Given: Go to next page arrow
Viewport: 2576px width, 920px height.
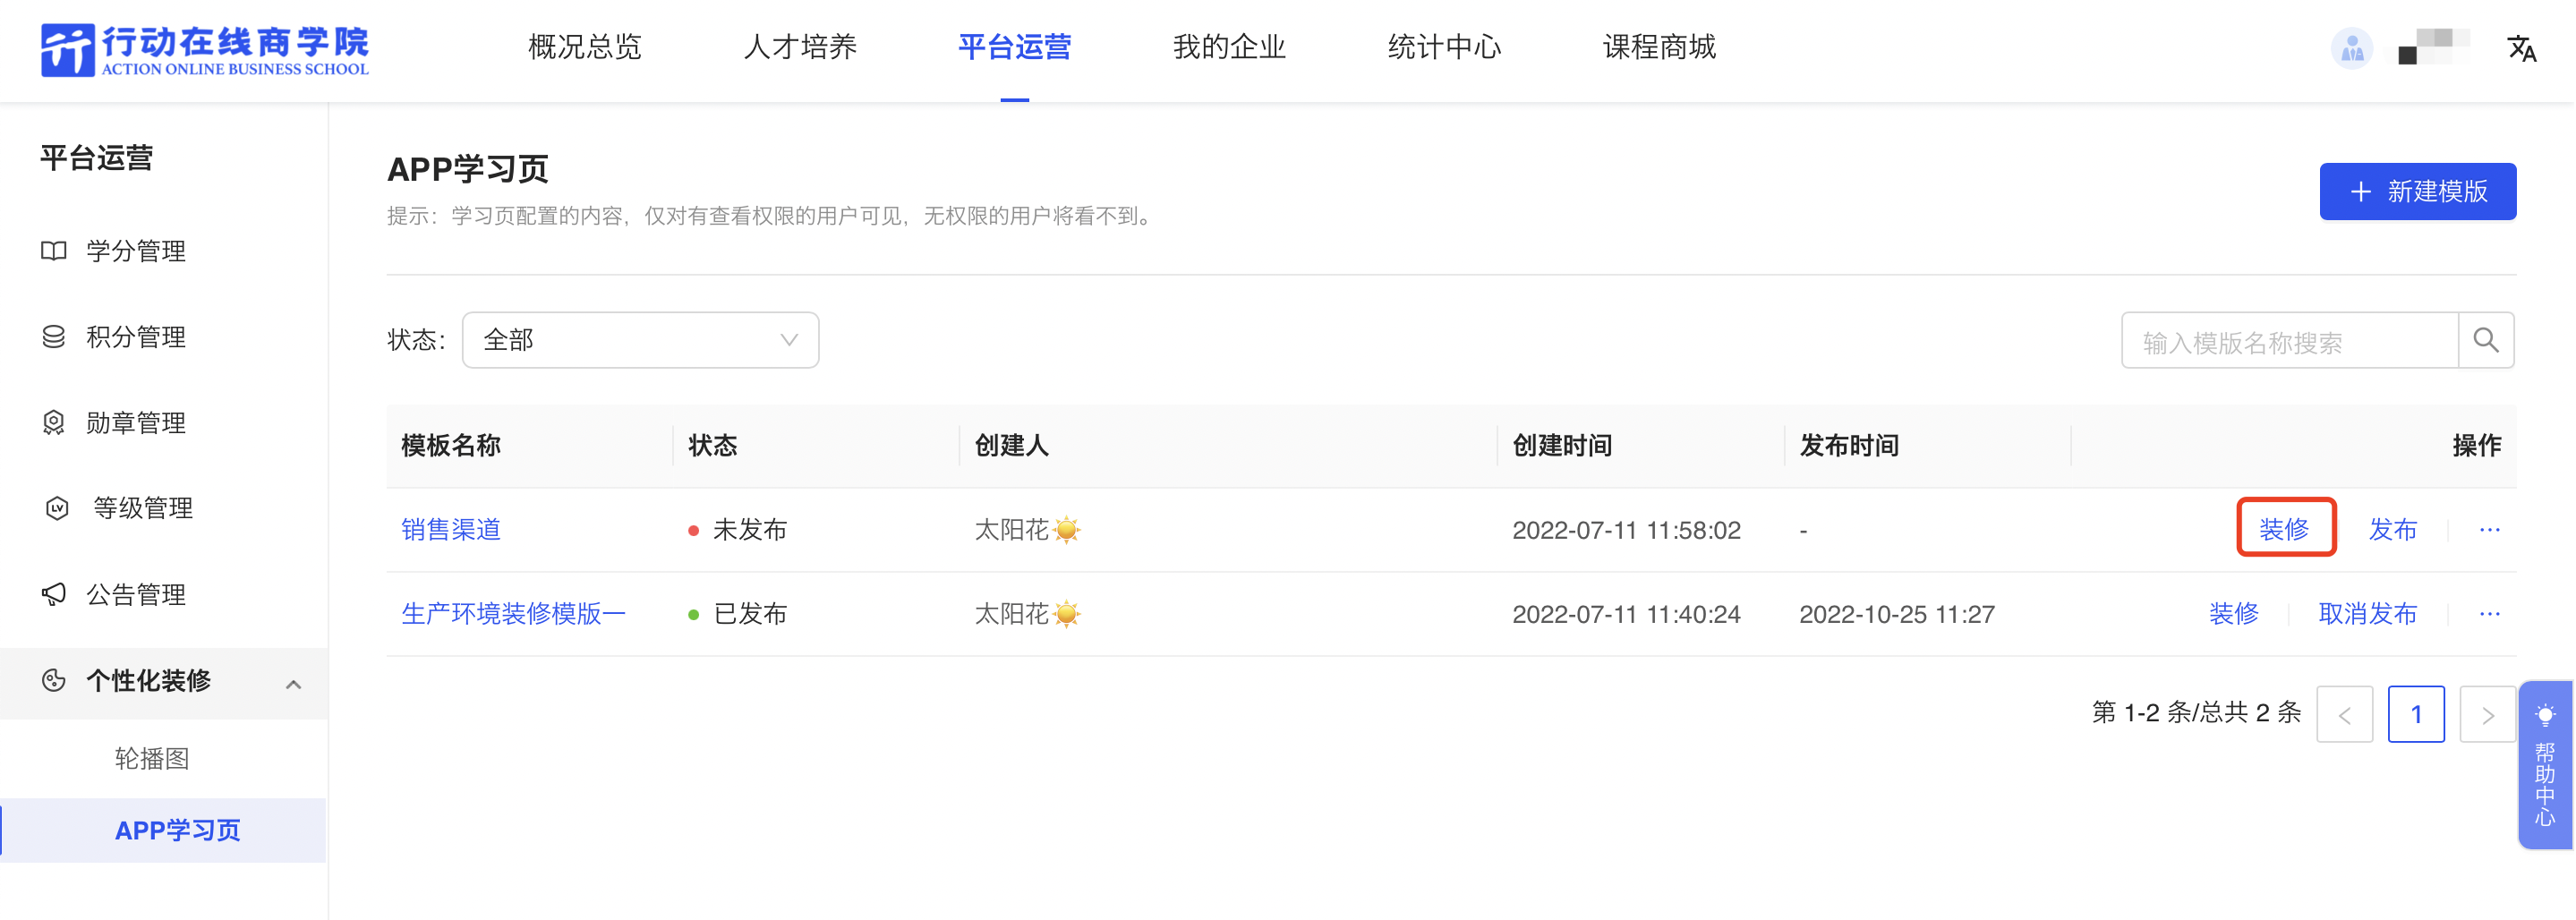Looking at the screenshot, I should 2488,714.
